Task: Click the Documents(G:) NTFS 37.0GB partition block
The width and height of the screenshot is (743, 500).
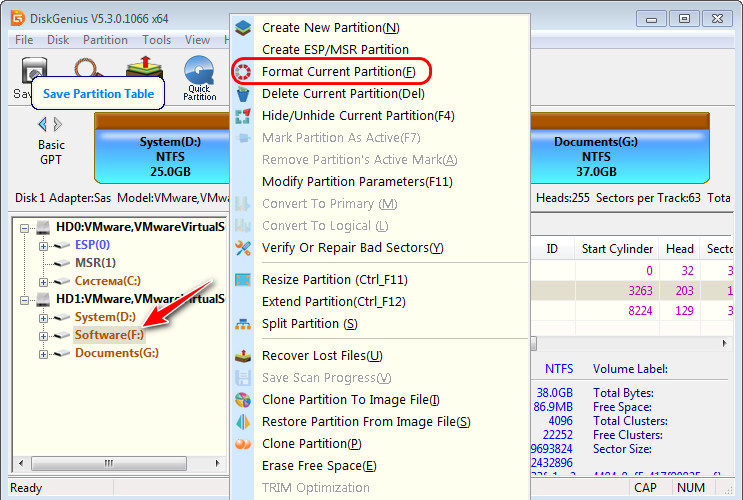Action: coord(619,148)
